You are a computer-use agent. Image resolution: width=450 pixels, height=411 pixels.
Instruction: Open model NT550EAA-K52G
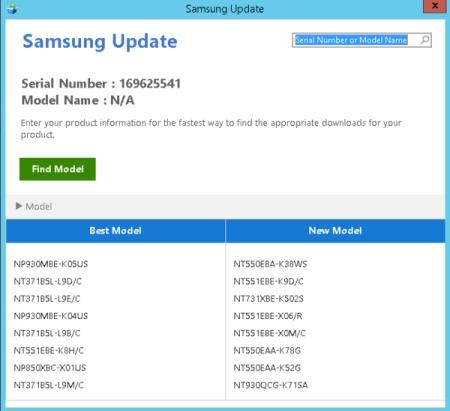[x=267, y=368]
